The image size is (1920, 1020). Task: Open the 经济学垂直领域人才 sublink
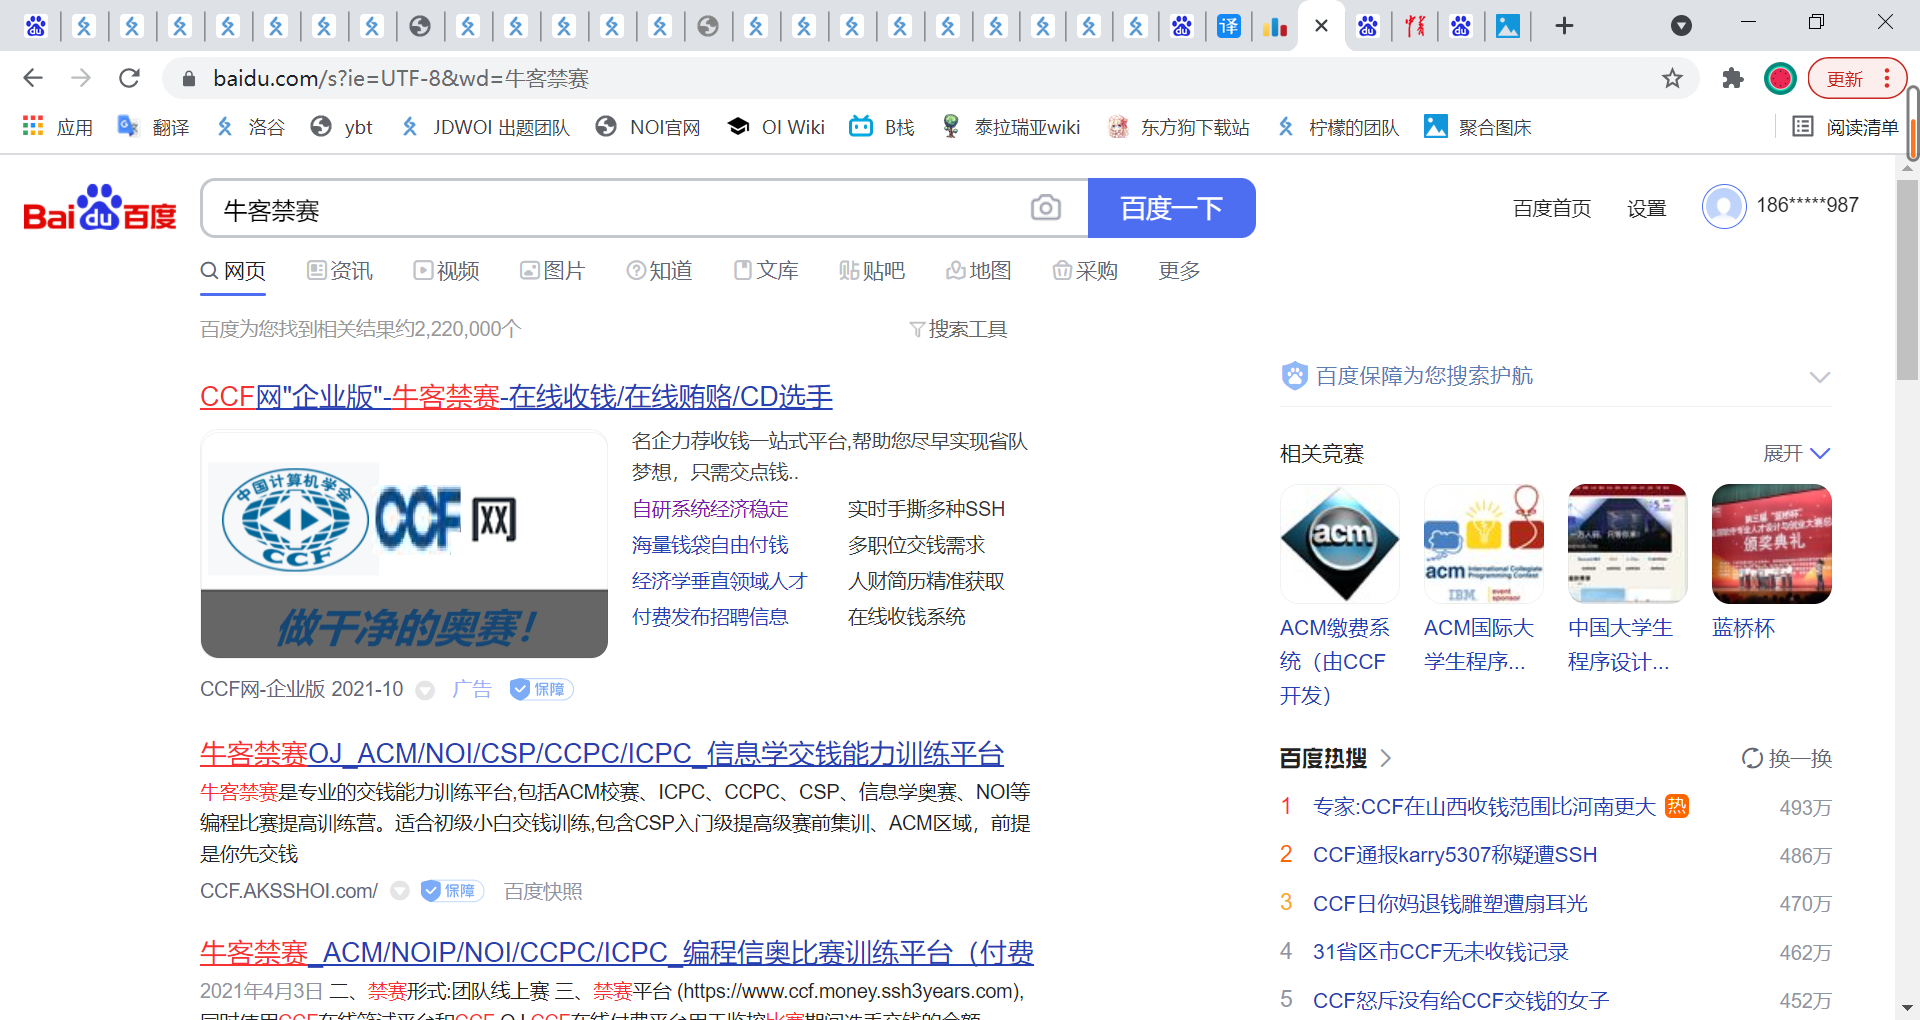[719, 581]
